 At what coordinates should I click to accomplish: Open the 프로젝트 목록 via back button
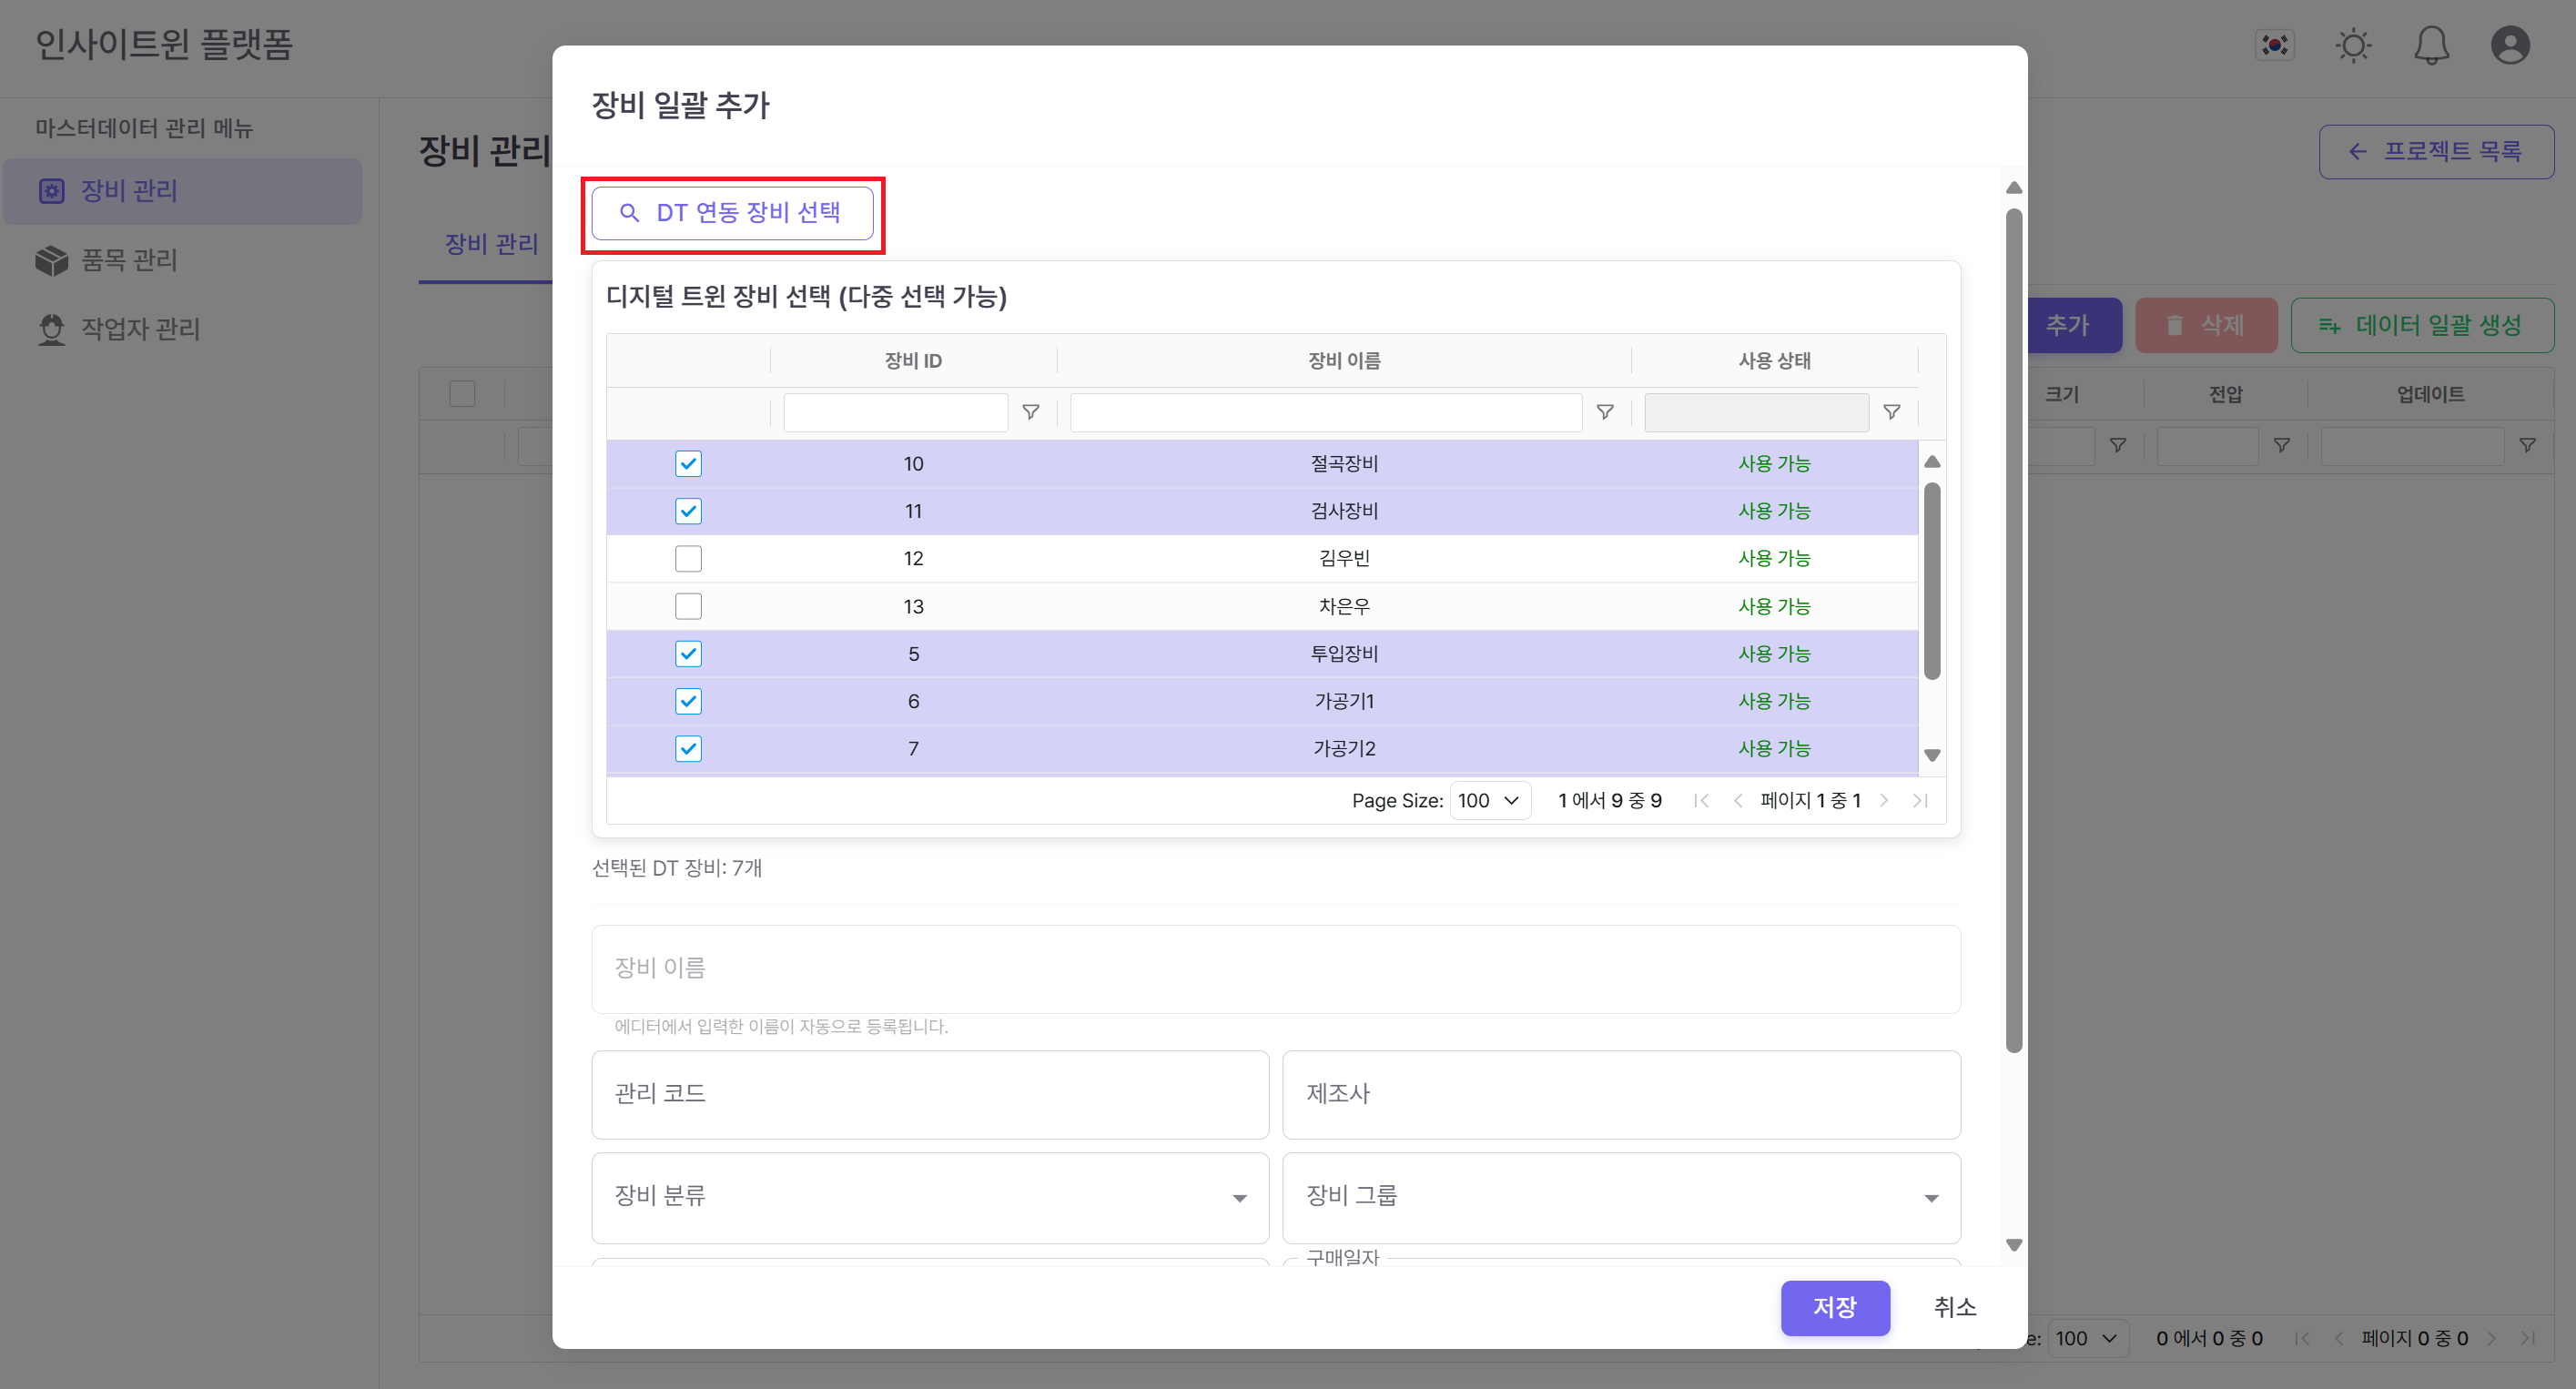(2437, 151)
